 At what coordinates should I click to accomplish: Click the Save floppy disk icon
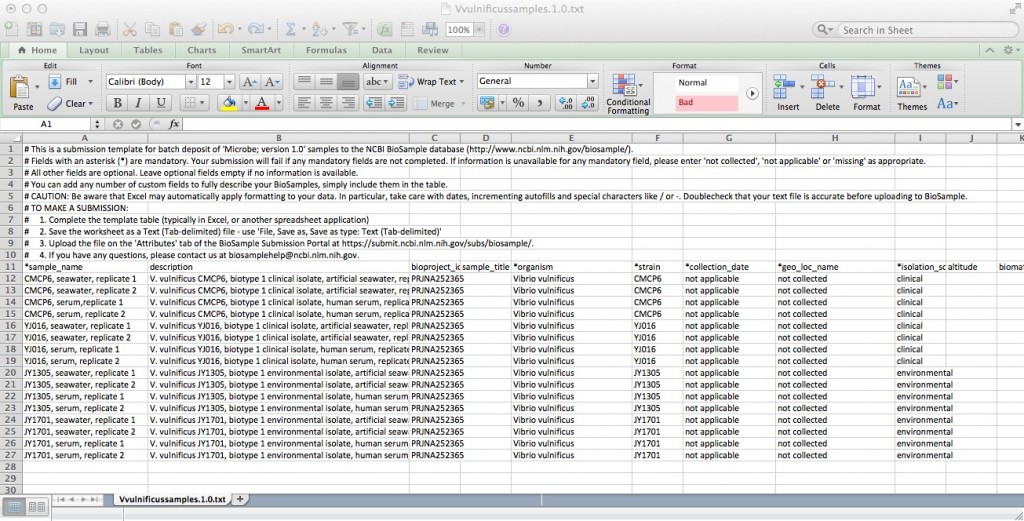point(79,29)
